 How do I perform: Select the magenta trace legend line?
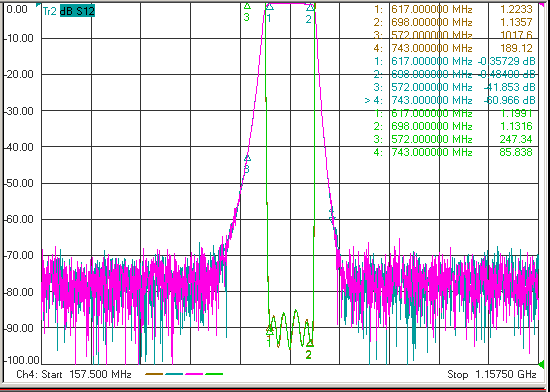pyautogui.click(x=194, y=374)
